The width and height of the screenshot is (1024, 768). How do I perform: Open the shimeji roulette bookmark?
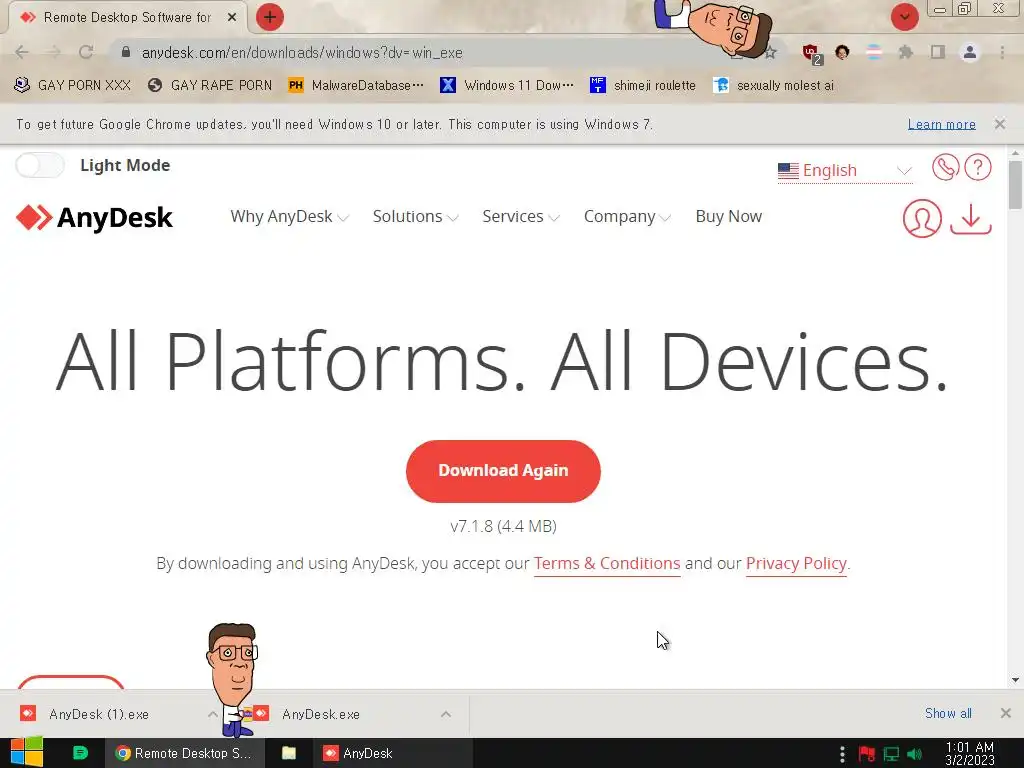643,85
